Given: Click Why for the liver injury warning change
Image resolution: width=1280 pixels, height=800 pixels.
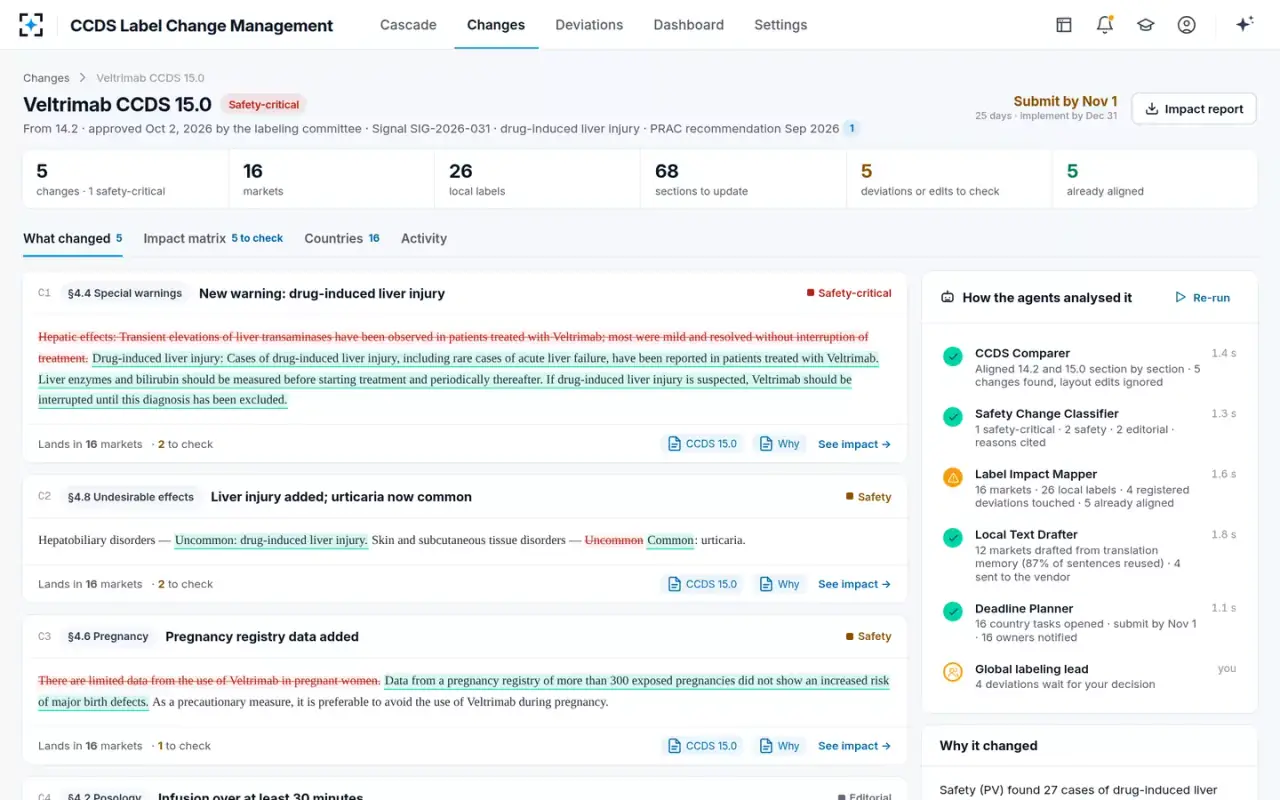Looking at the screenshot, I should (x=780, y=444).
